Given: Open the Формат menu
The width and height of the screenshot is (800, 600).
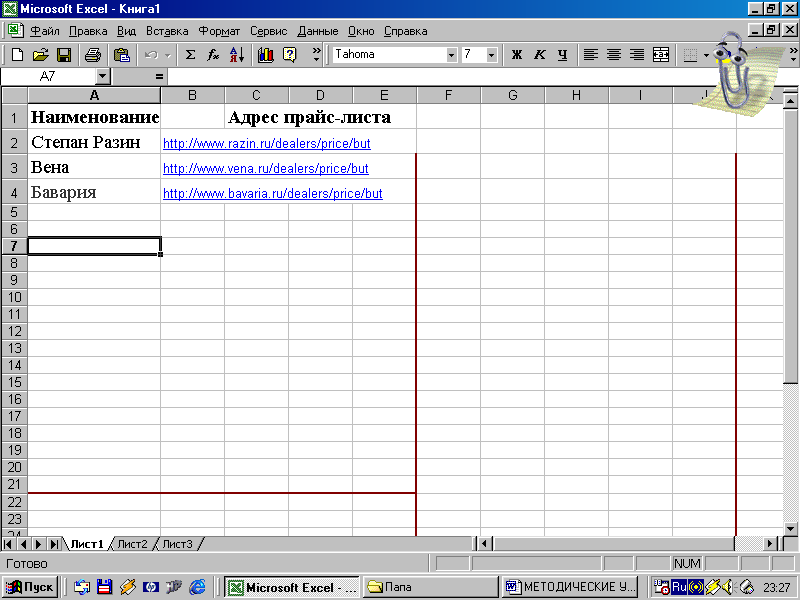Looking at the screenshot, I should [x=219, y=31].
